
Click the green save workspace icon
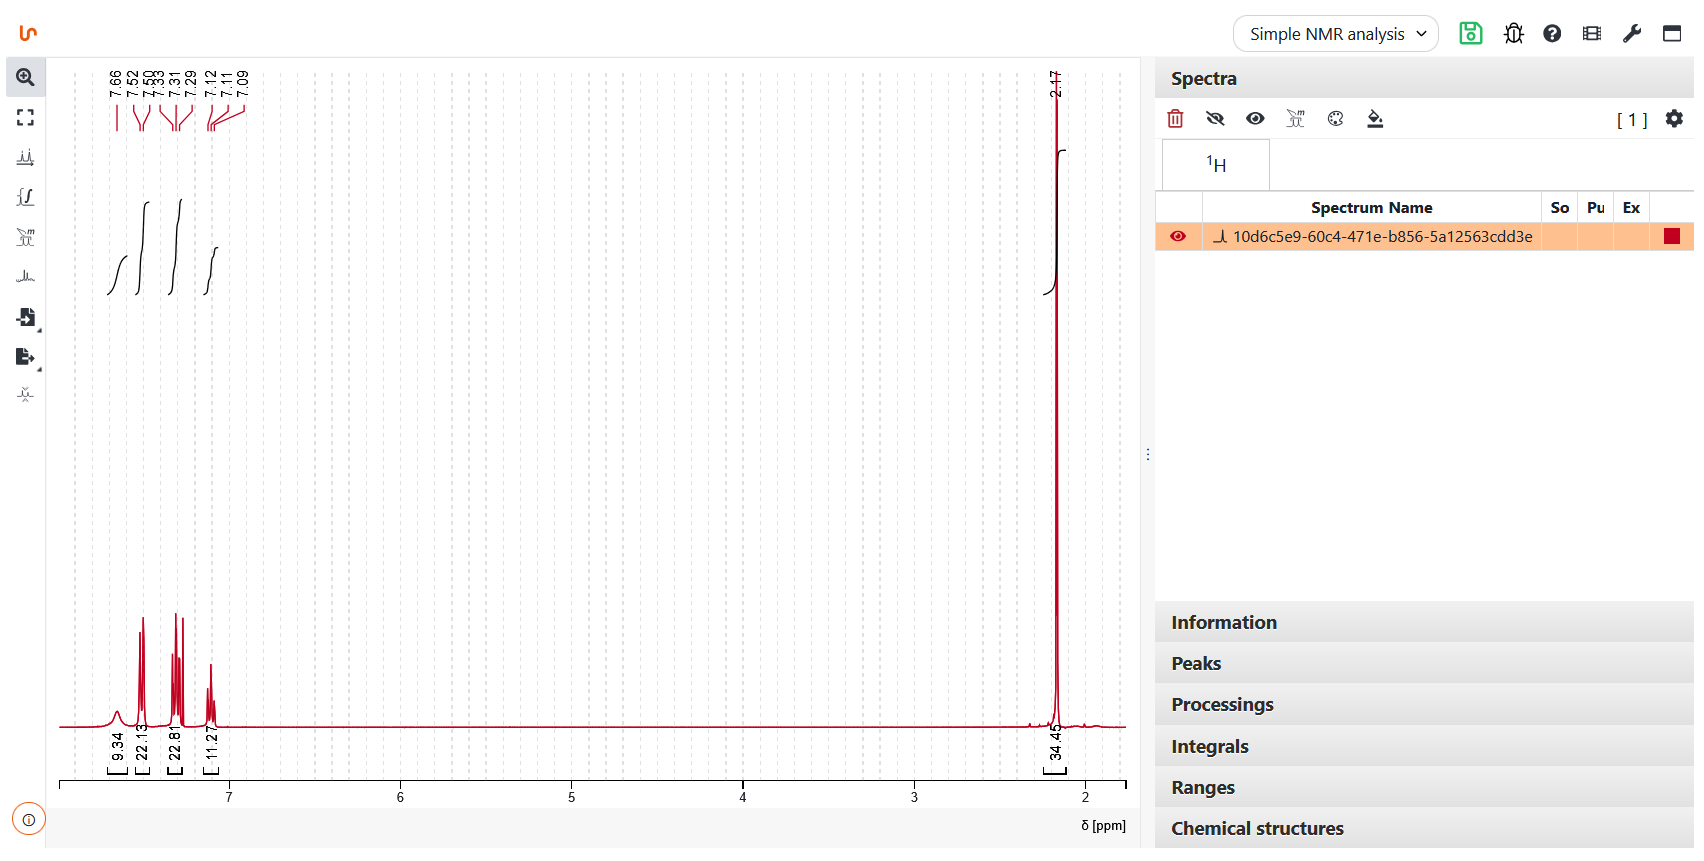coord(1470,33)
